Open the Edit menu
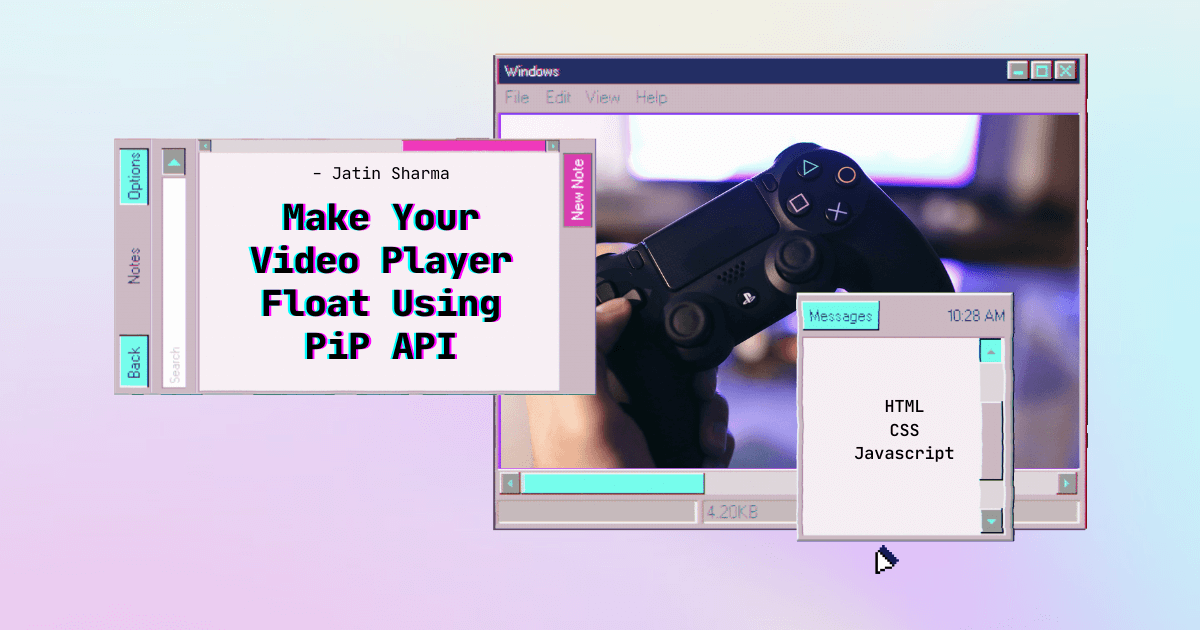 tap(557, 97)
